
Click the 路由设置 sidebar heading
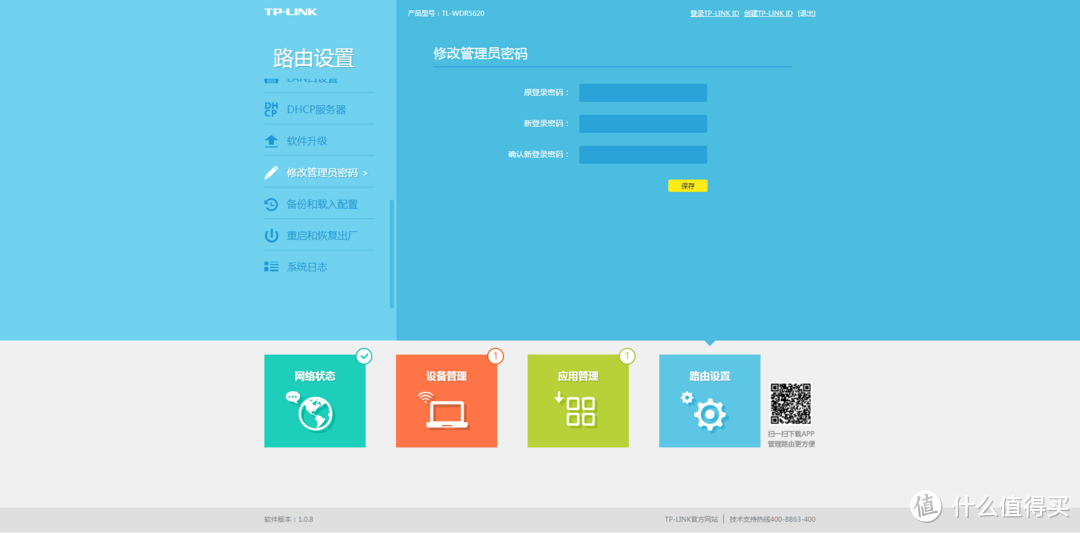pos(314,59)
